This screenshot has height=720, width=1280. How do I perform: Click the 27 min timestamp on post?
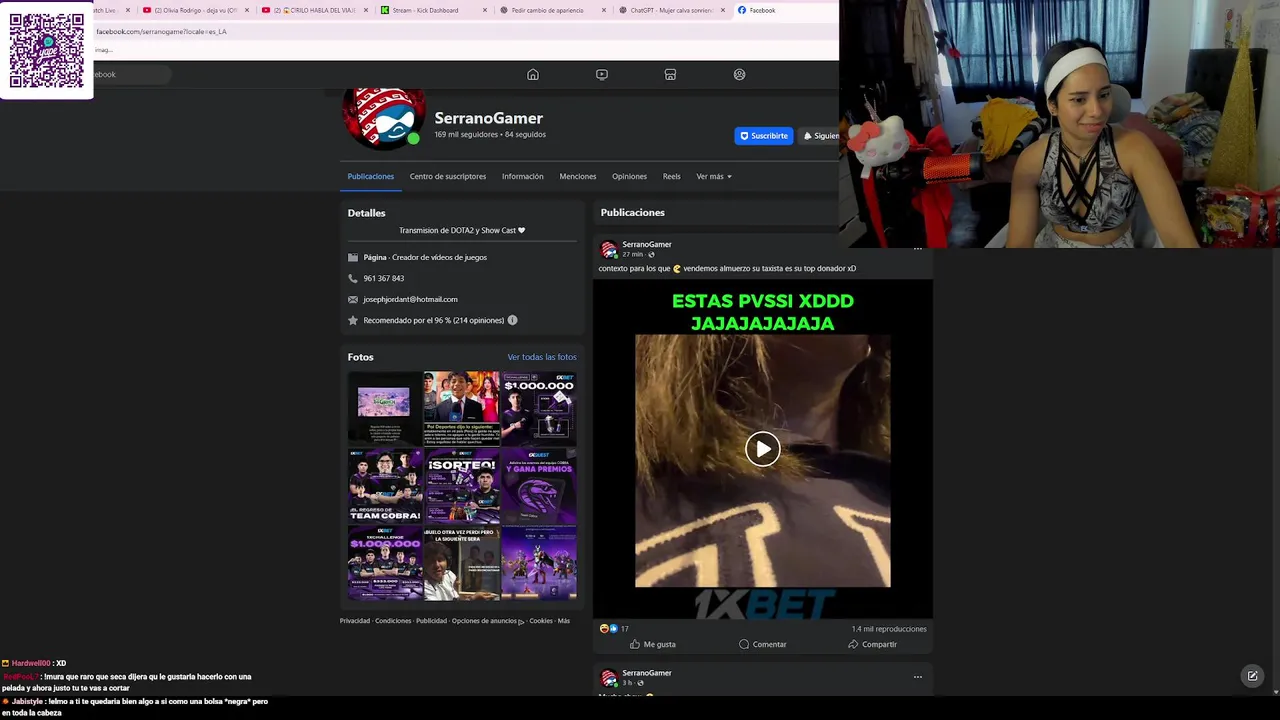[x=632, y=255]
